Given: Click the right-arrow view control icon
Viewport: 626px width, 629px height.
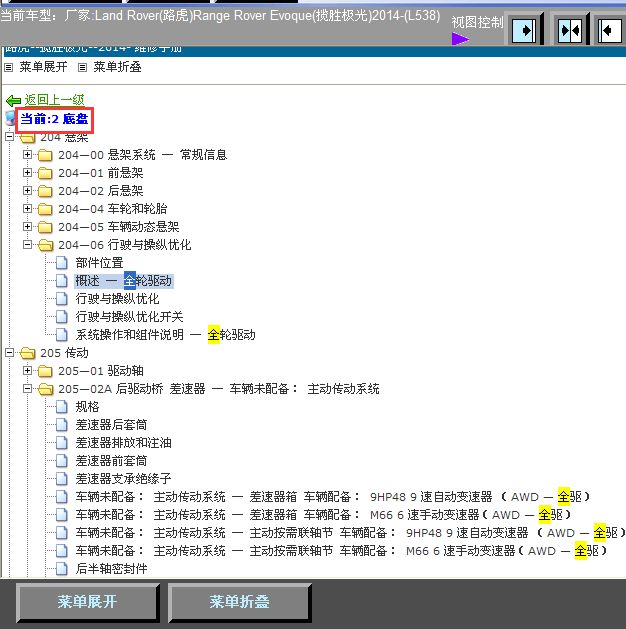Looking at the screenshot, I should 524,30.
